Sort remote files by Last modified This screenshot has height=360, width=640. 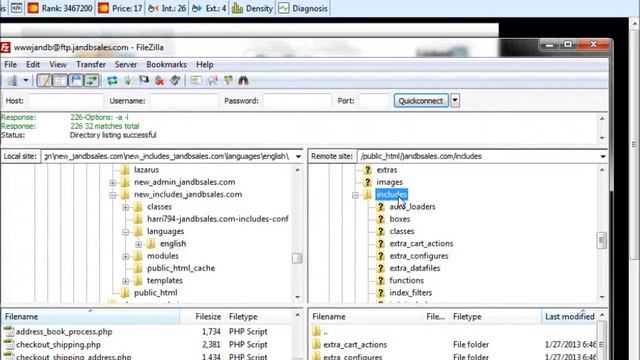570,317
